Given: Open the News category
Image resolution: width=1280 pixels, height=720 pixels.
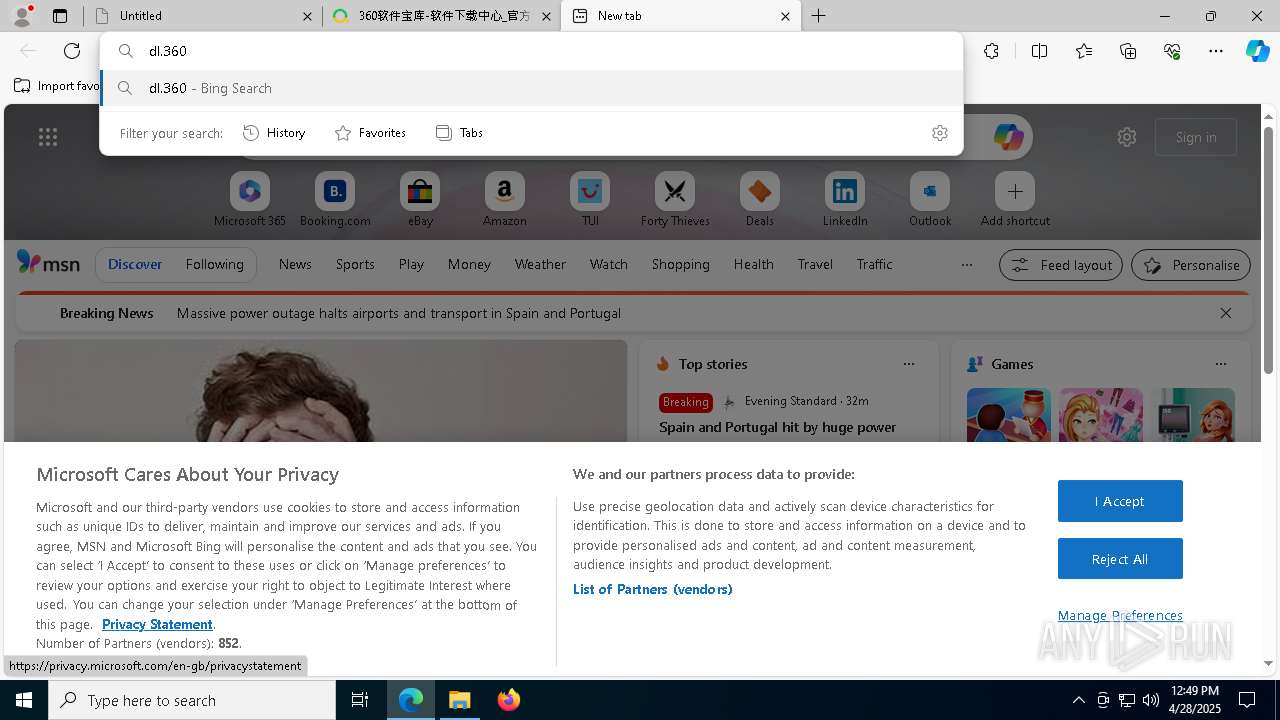Looking at the screenshot, I should pyautogui.click(x=295, y=264).
